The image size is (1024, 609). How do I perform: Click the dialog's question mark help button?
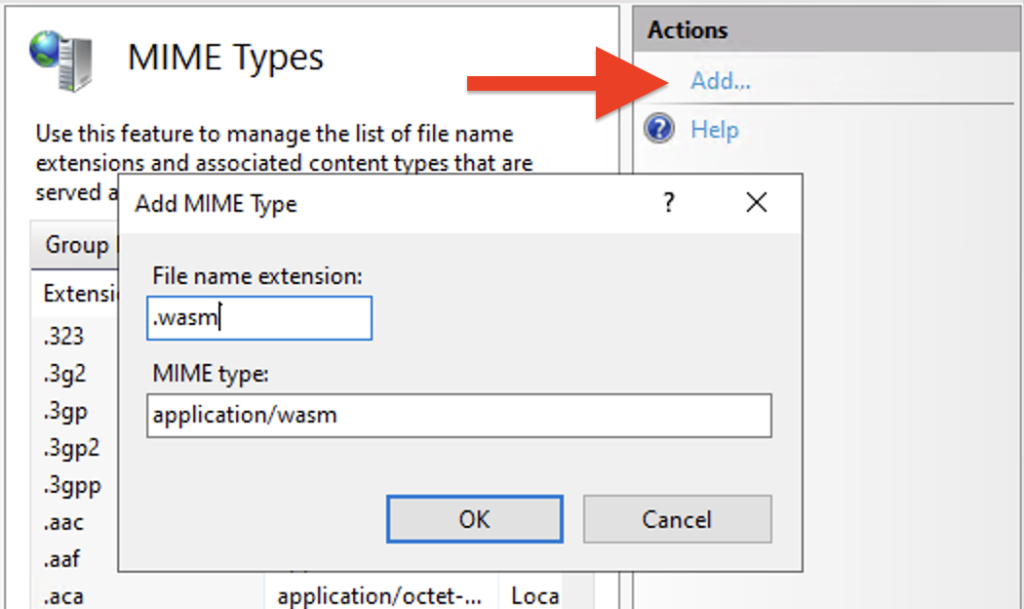click(669, 202)
